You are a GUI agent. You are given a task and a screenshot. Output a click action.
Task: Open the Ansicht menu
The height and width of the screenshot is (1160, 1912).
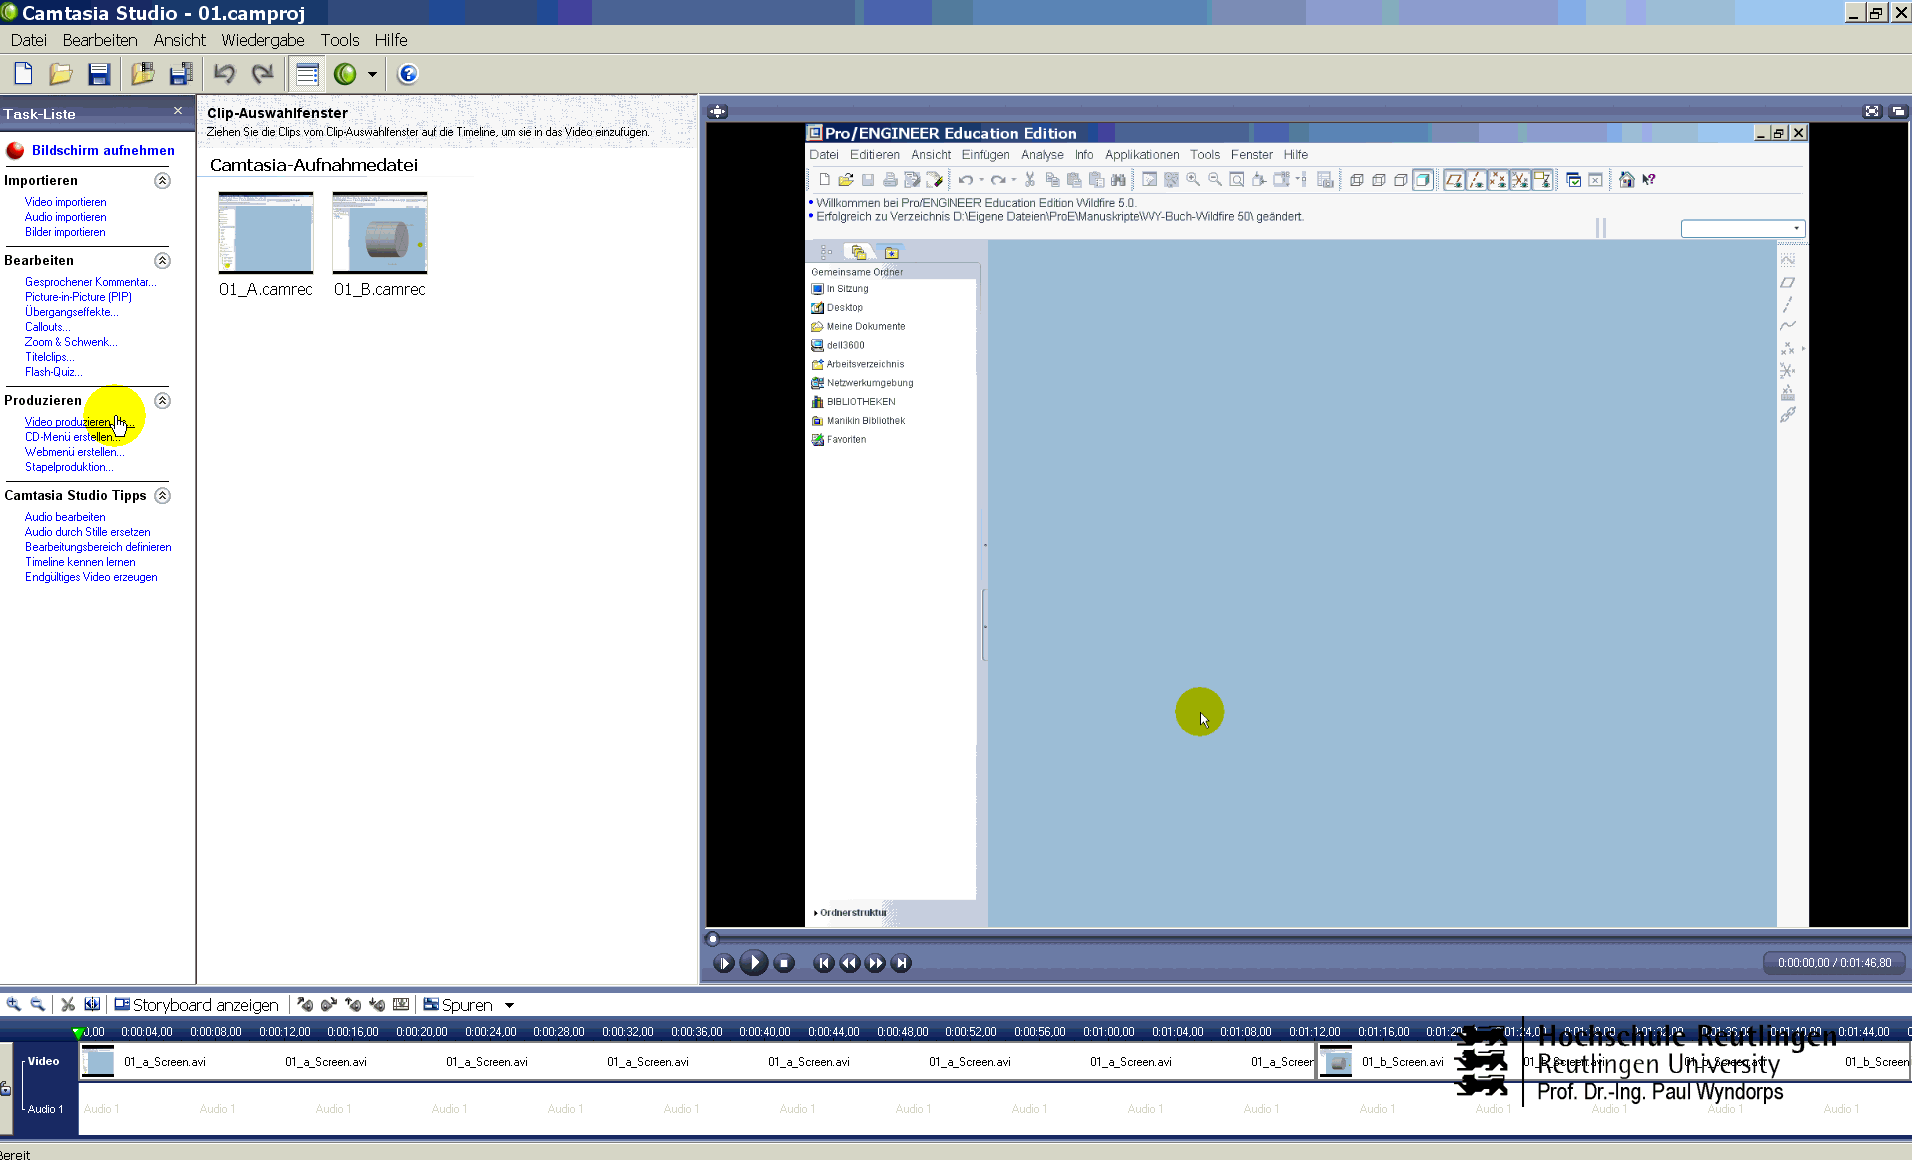point(180,40)
